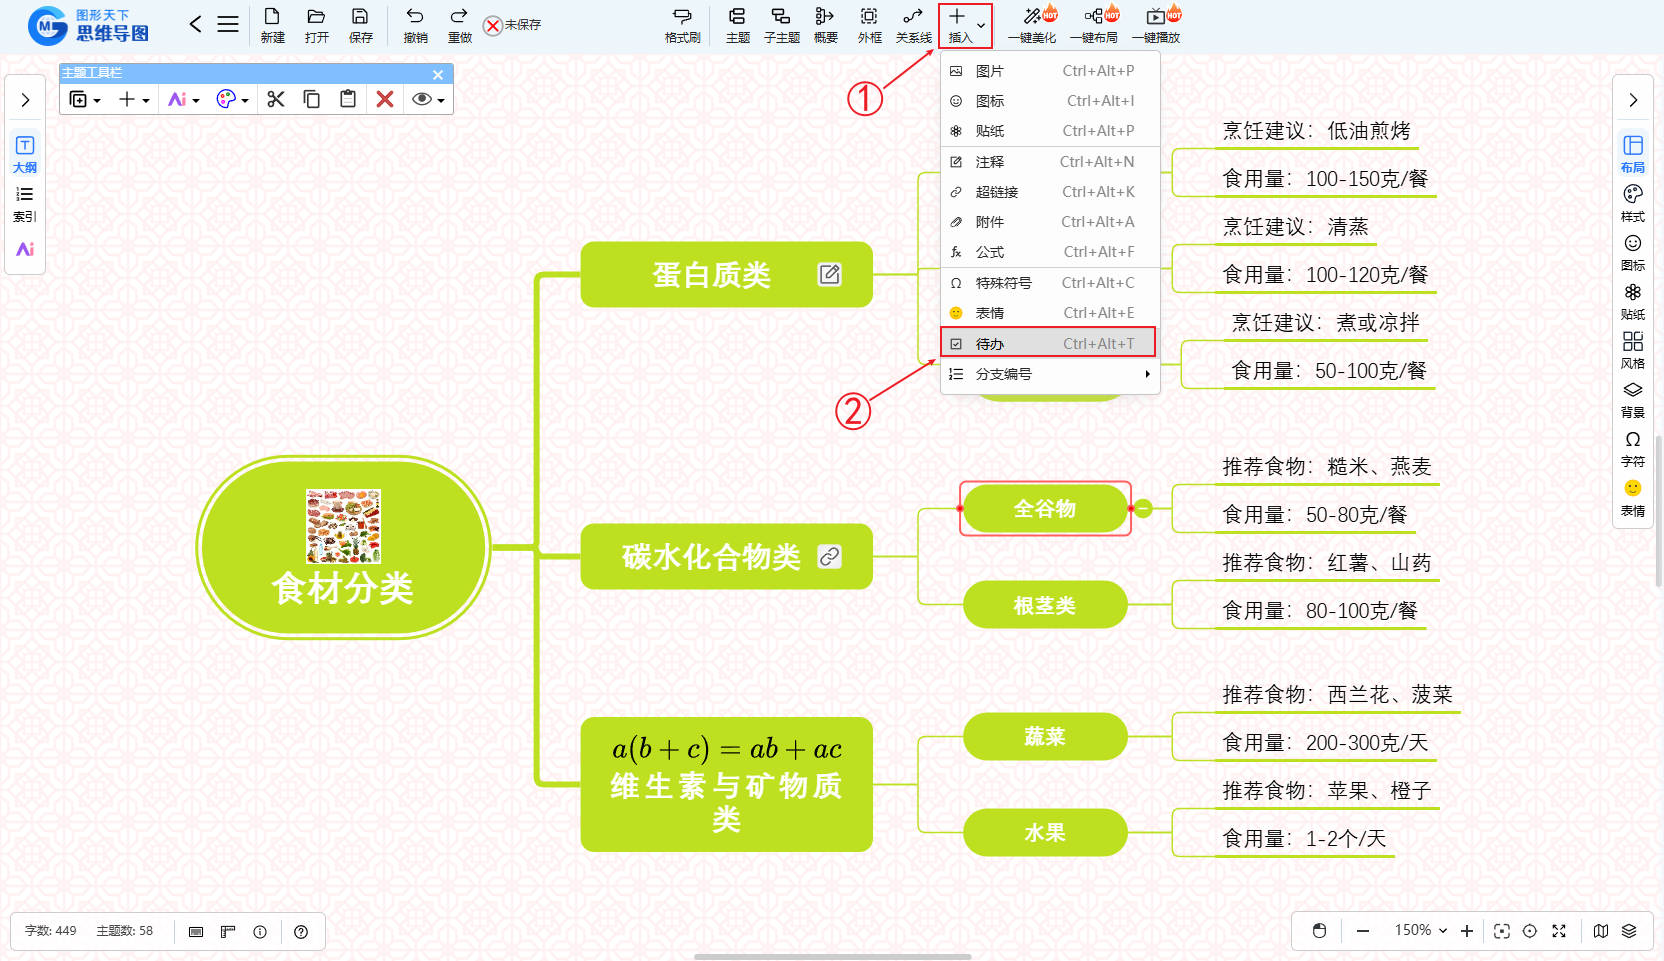
Task: Expand the left side panel chevron
Action: click(x=25, y=100)
